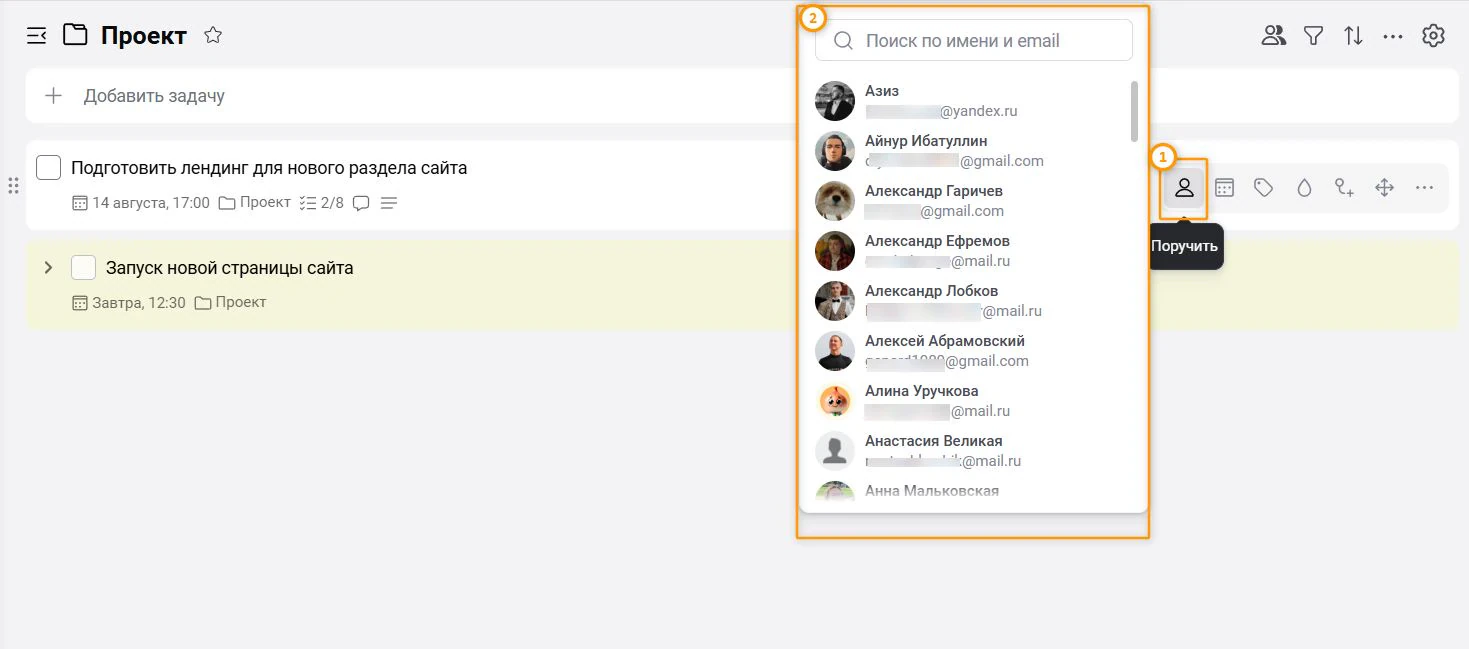Screen dimensions: 1469x649
Task: Open task title Запуск новой страницы сайта
Action: [229, 268]
